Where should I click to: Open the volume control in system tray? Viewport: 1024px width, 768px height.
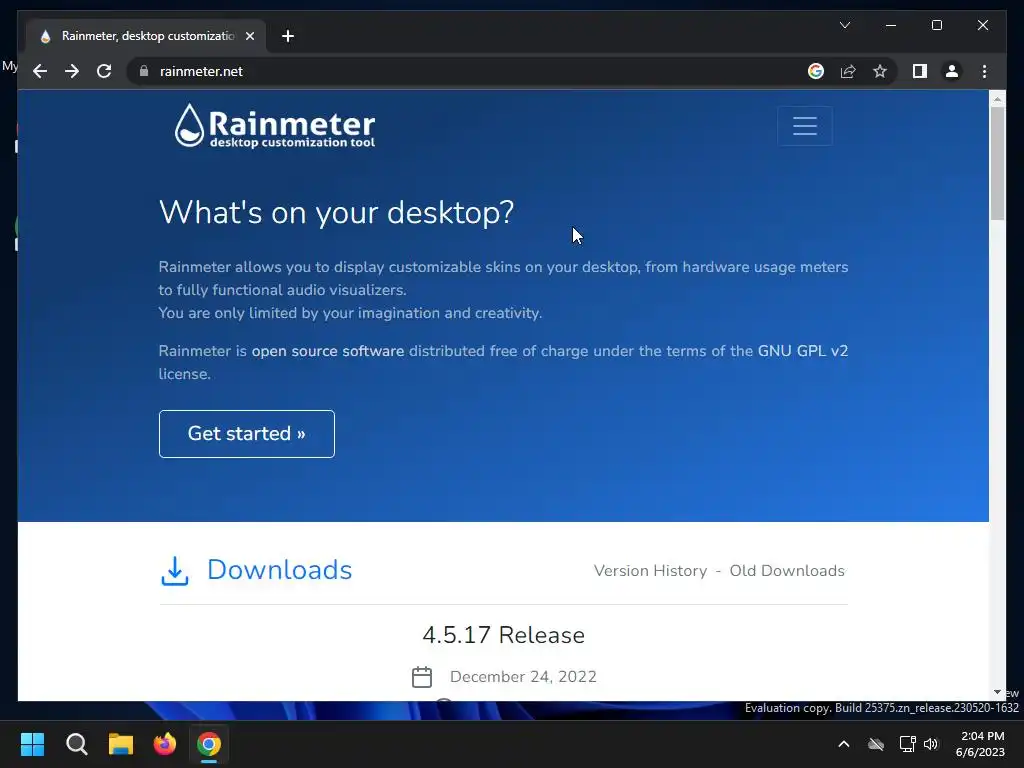tap(931, 744)
